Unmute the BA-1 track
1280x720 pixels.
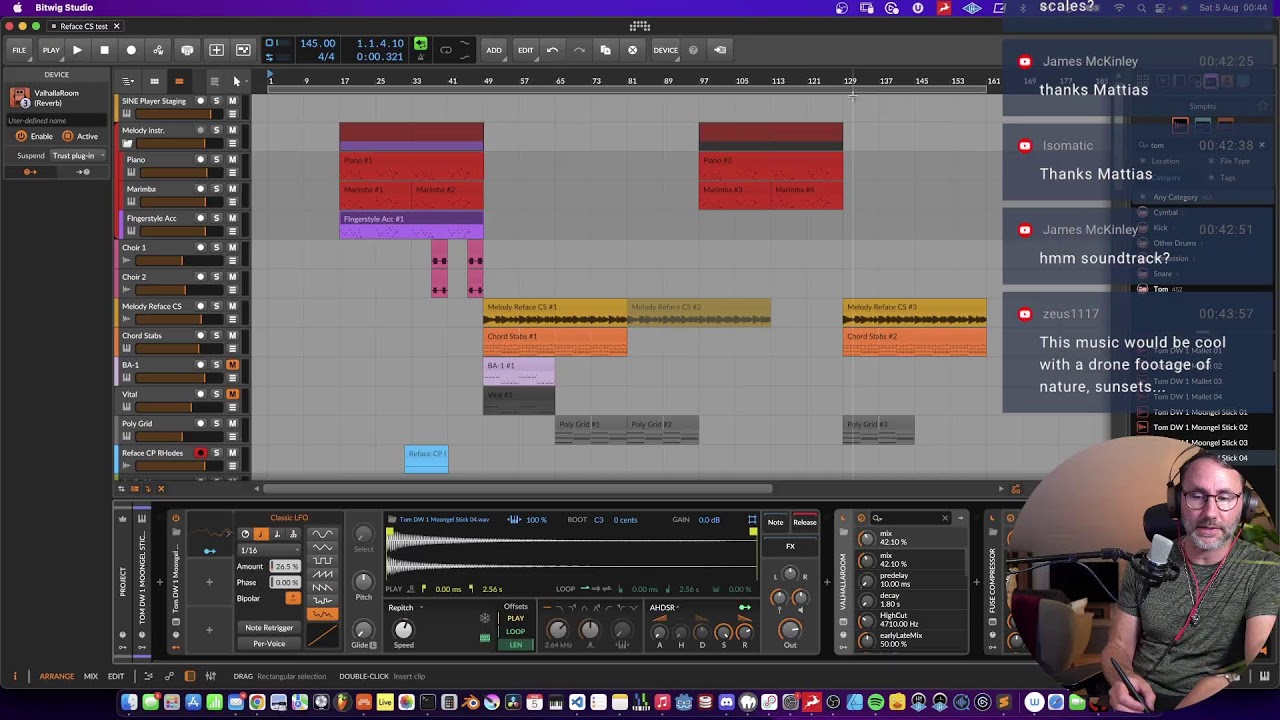(232, 365)
